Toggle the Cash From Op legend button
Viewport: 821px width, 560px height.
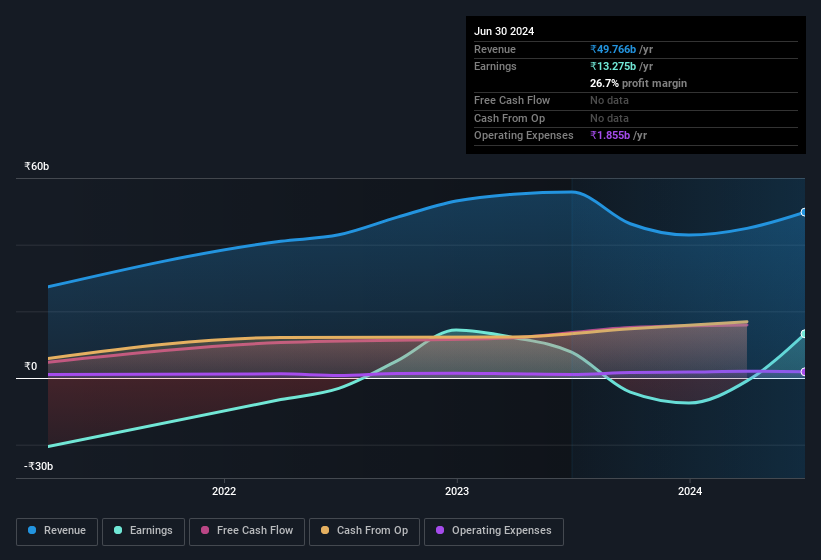point(364,531)
